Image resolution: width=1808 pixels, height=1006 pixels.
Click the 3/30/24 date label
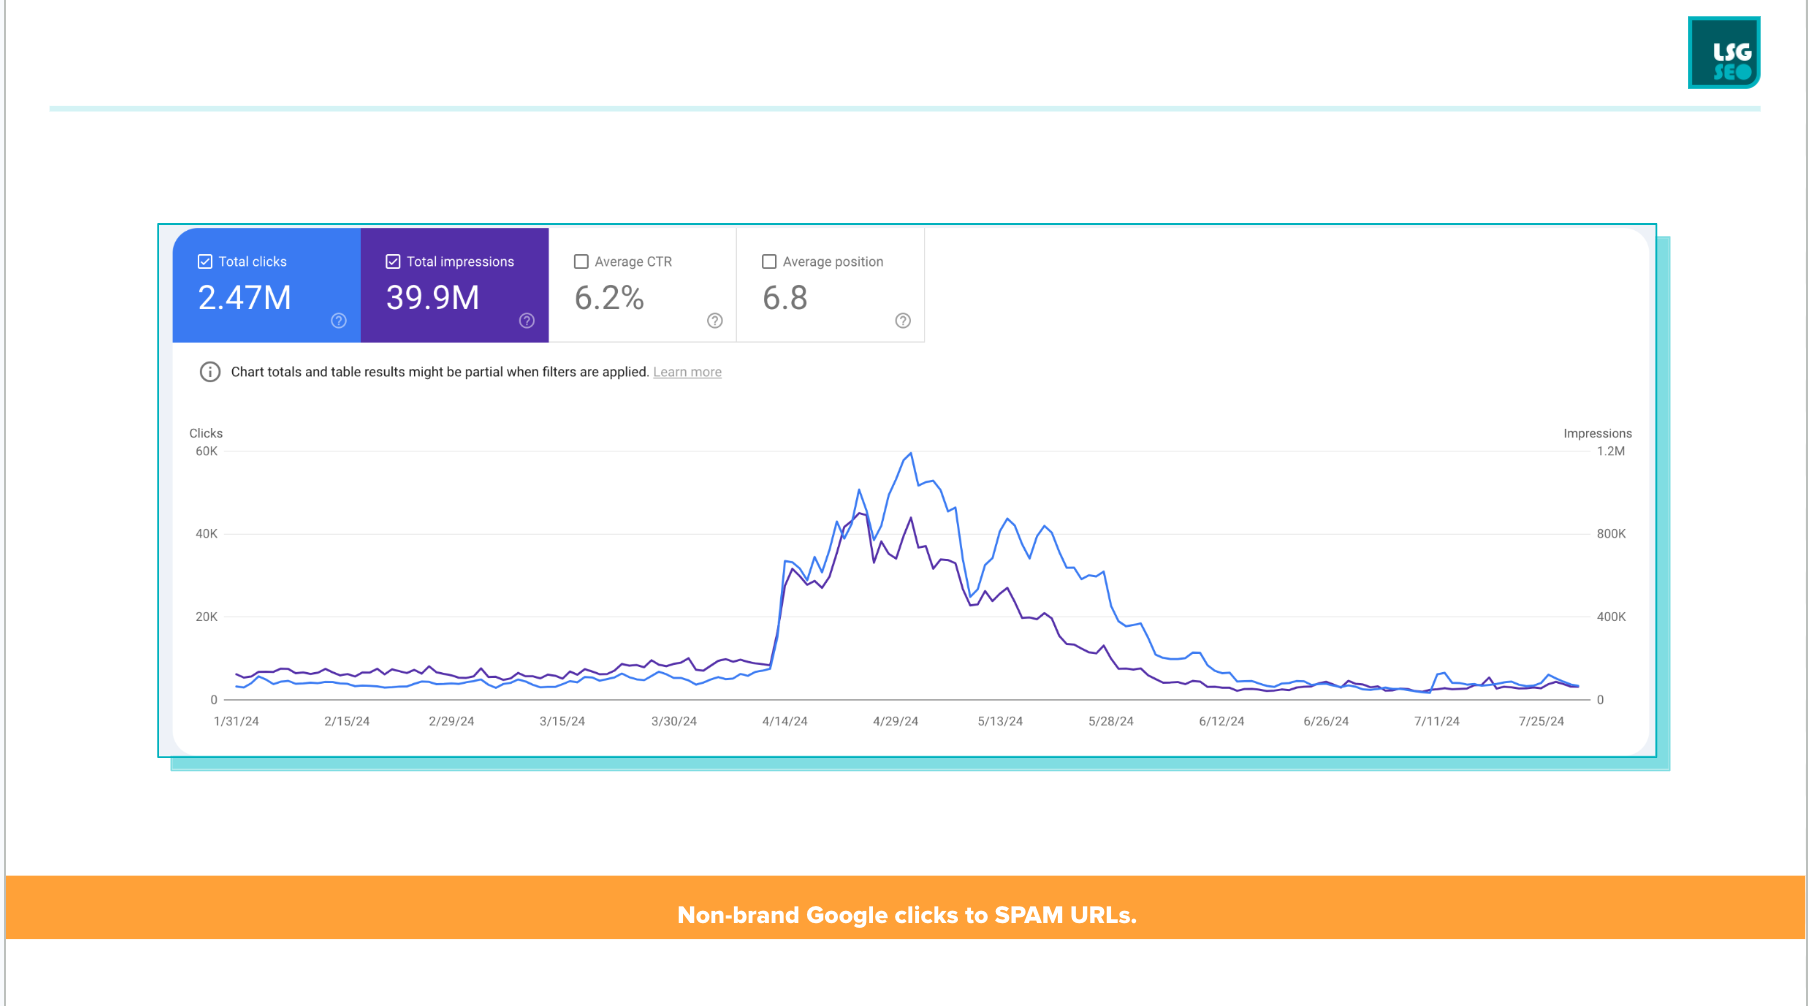pos(674,721)
